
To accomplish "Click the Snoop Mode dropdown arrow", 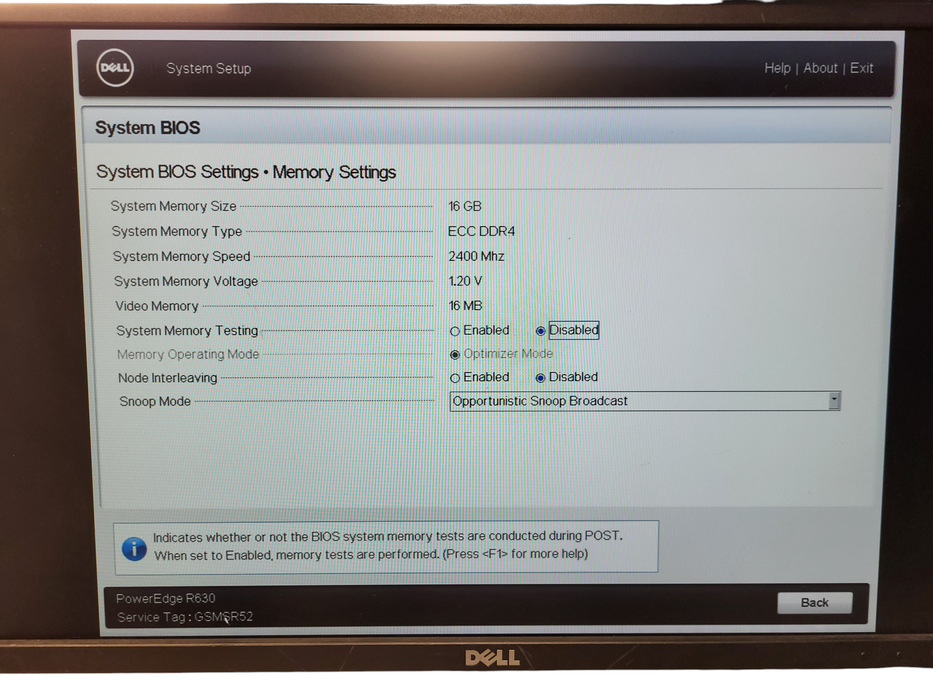I will point(834,401).
